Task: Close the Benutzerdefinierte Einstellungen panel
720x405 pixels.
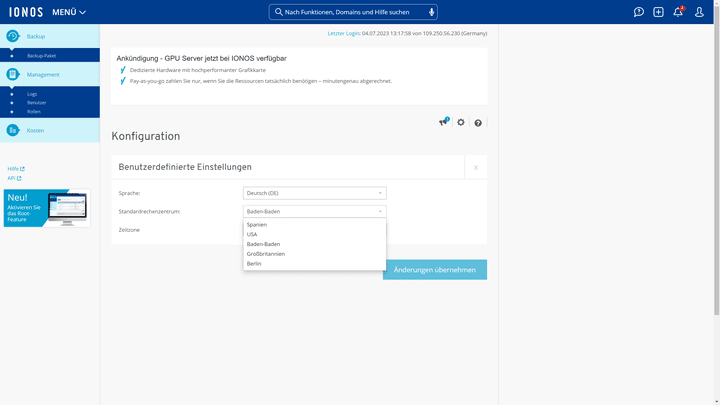Action: pos(476,167)
